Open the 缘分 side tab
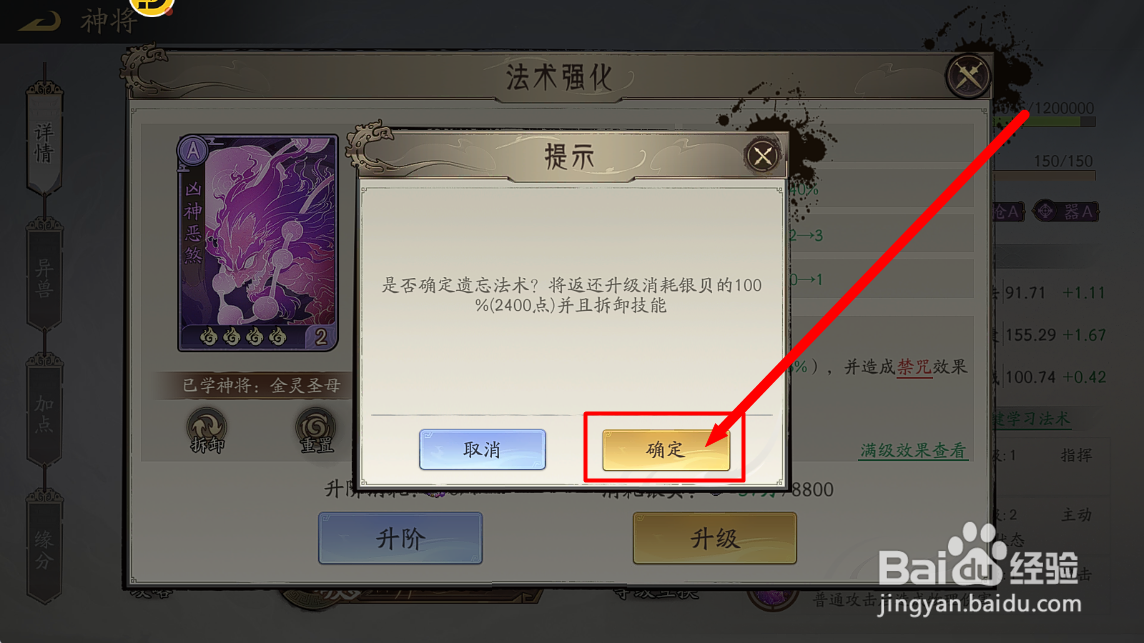Screen dimensions: 1144x643 click(44, 549)
